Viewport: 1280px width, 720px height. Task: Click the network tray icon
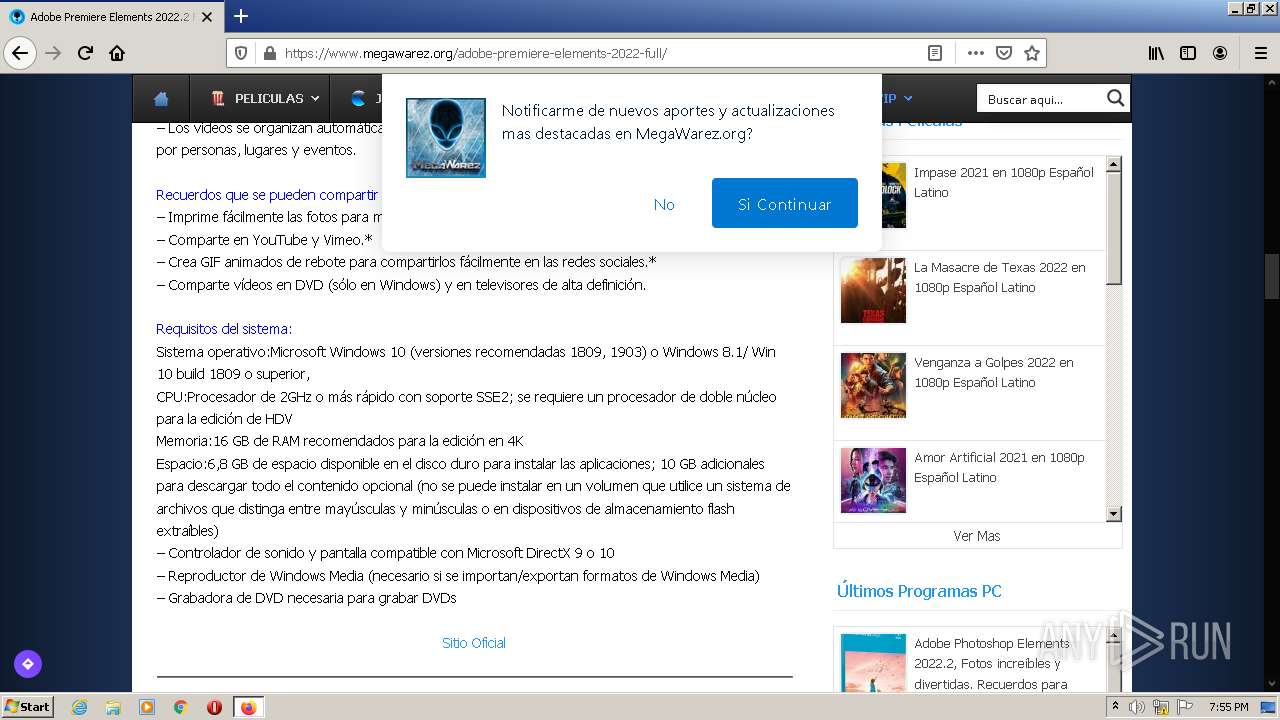pyautogui.click(x=1161, y=707)
